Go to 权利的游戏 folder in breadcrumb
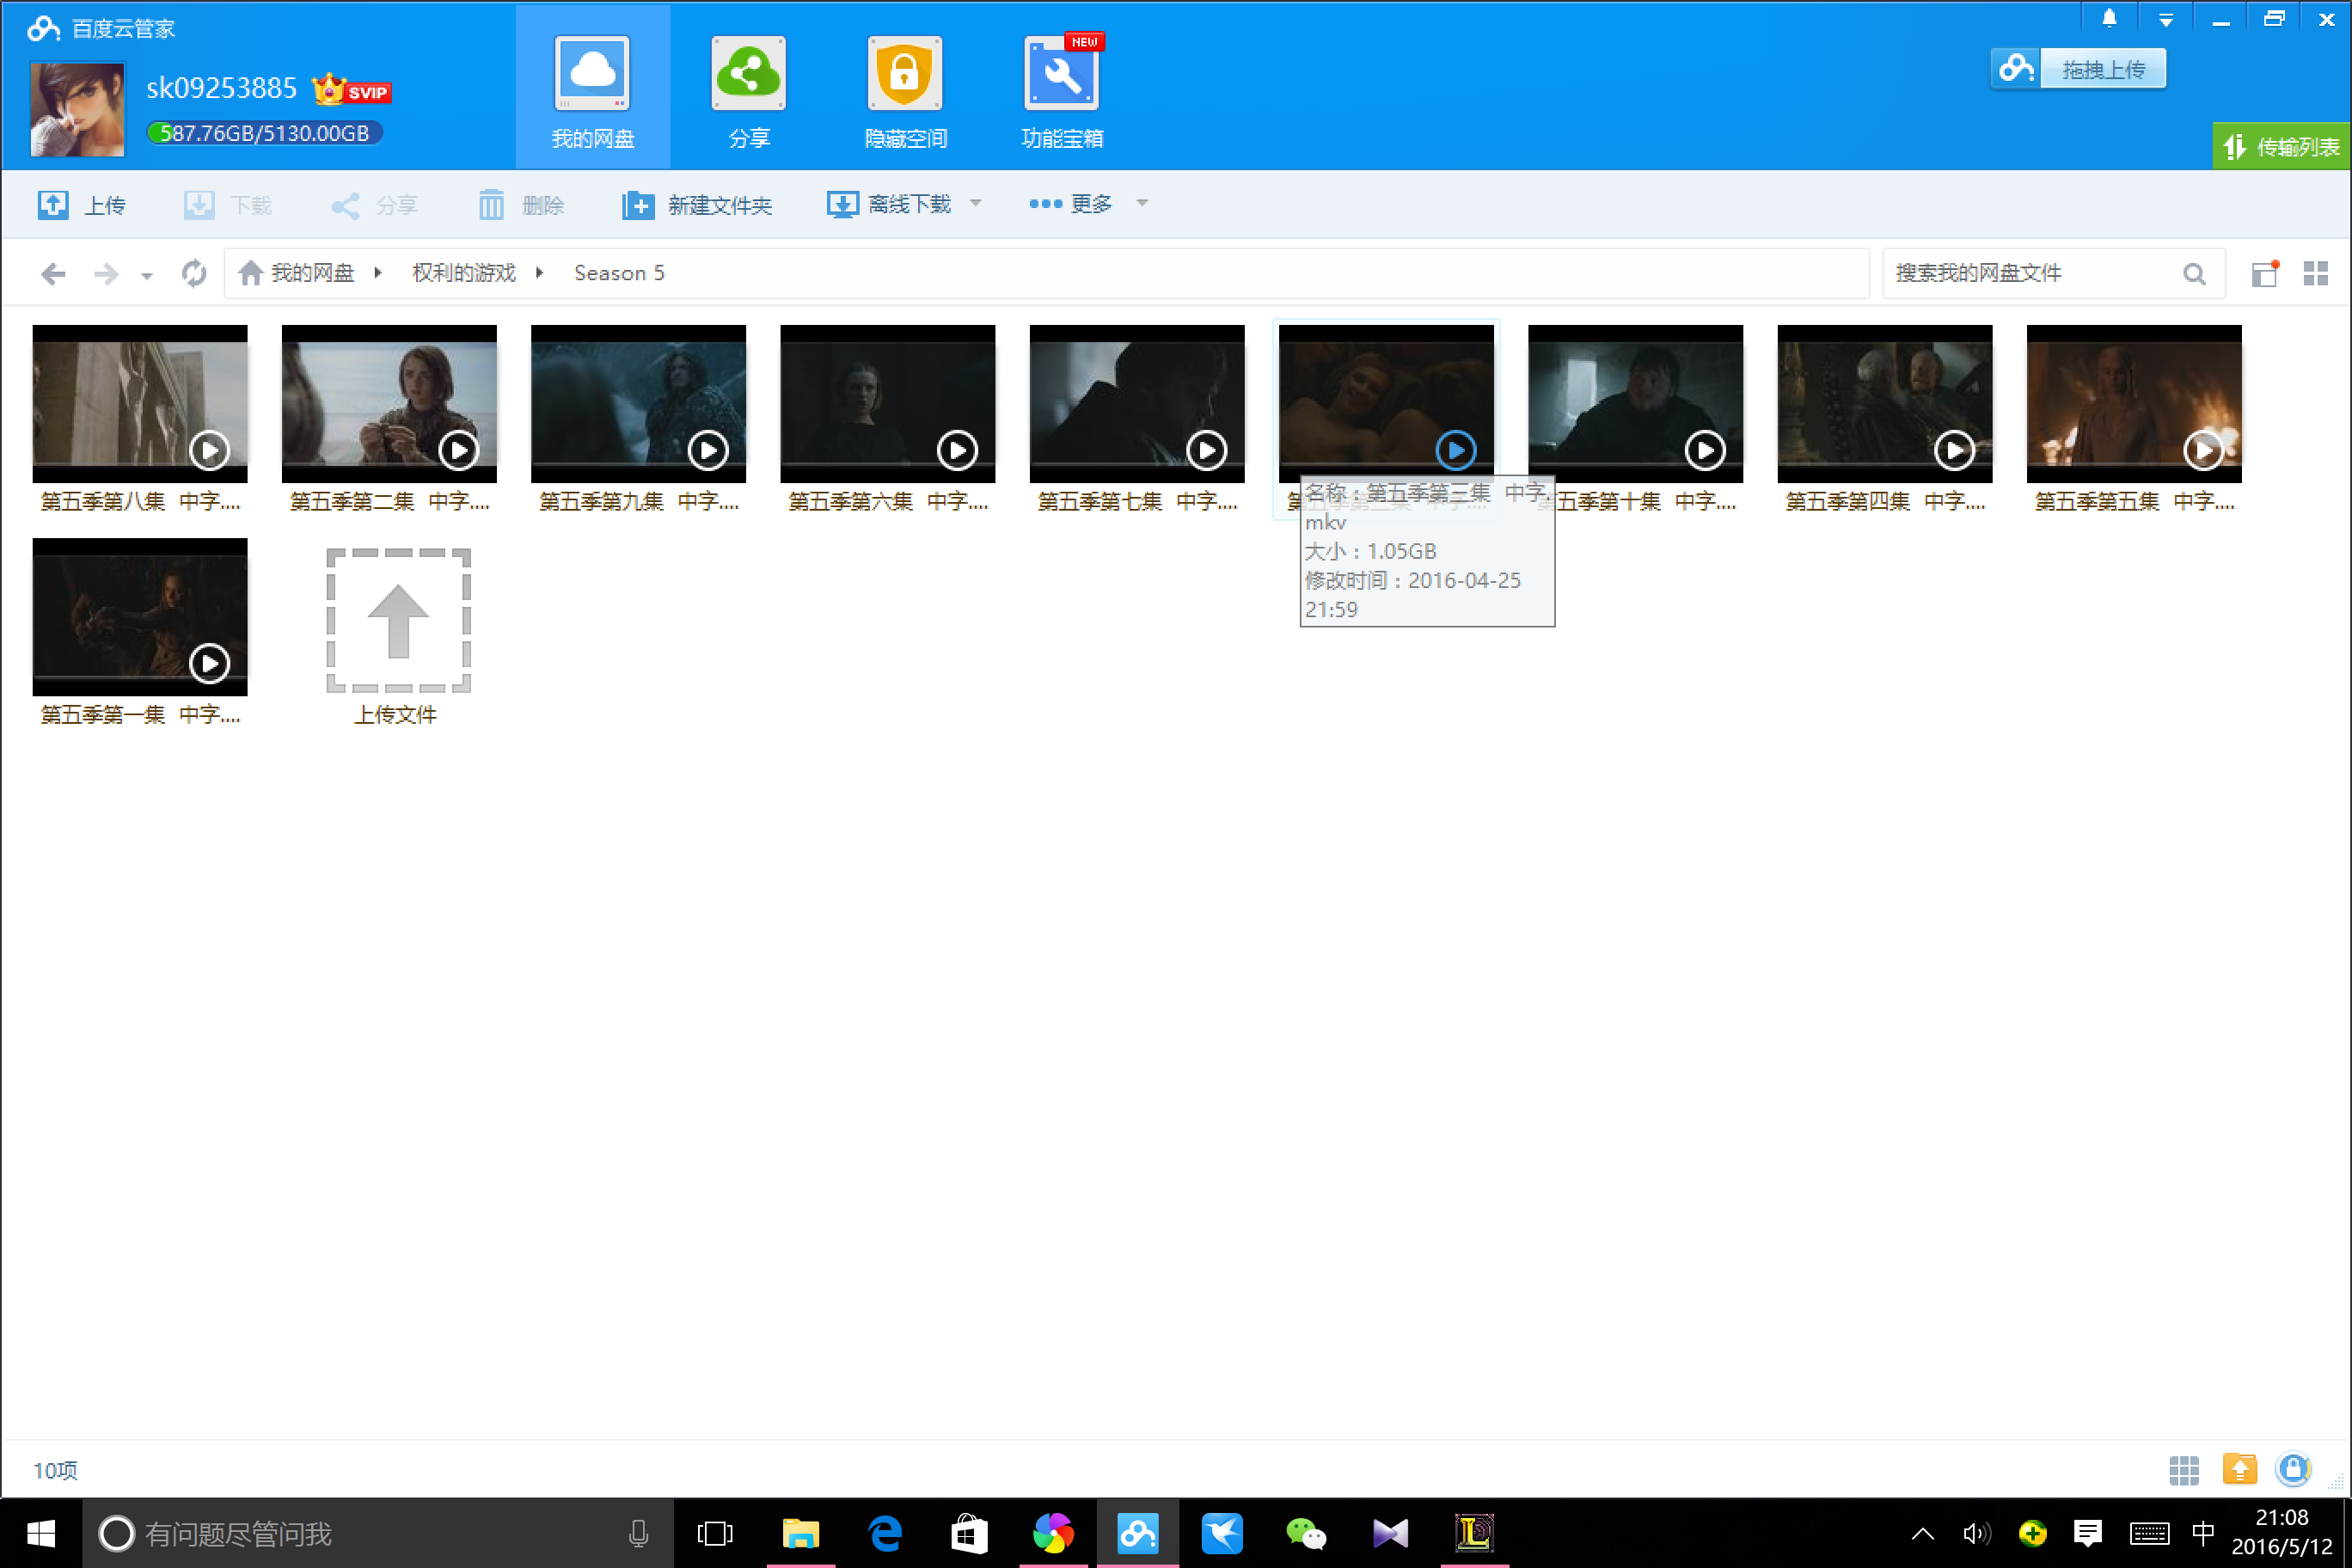Viewport: 2352px width, 1568px height. point(464,273)
